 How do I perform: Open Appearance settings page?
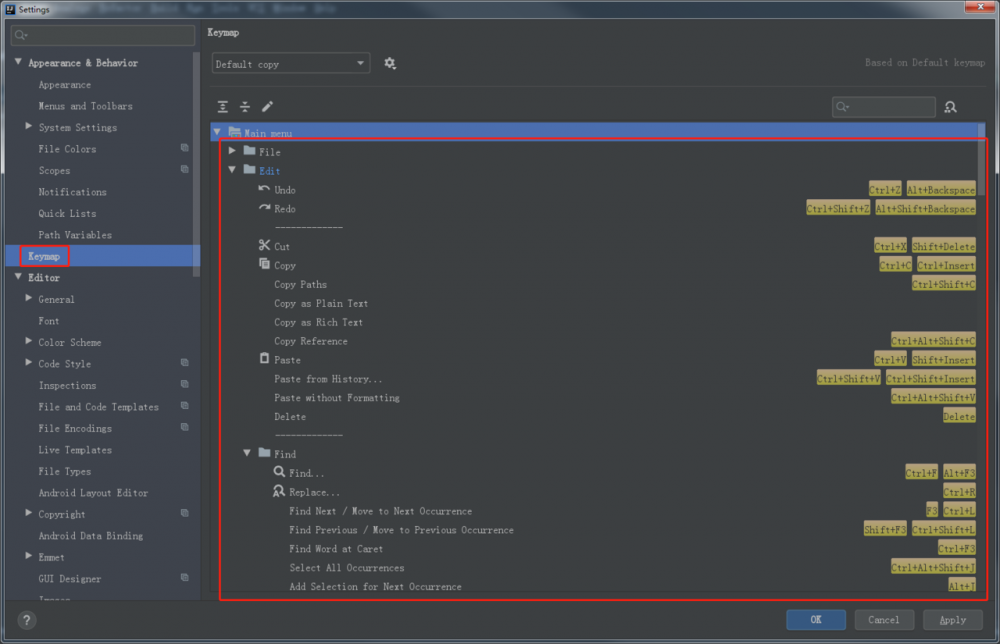pos(64,85)
